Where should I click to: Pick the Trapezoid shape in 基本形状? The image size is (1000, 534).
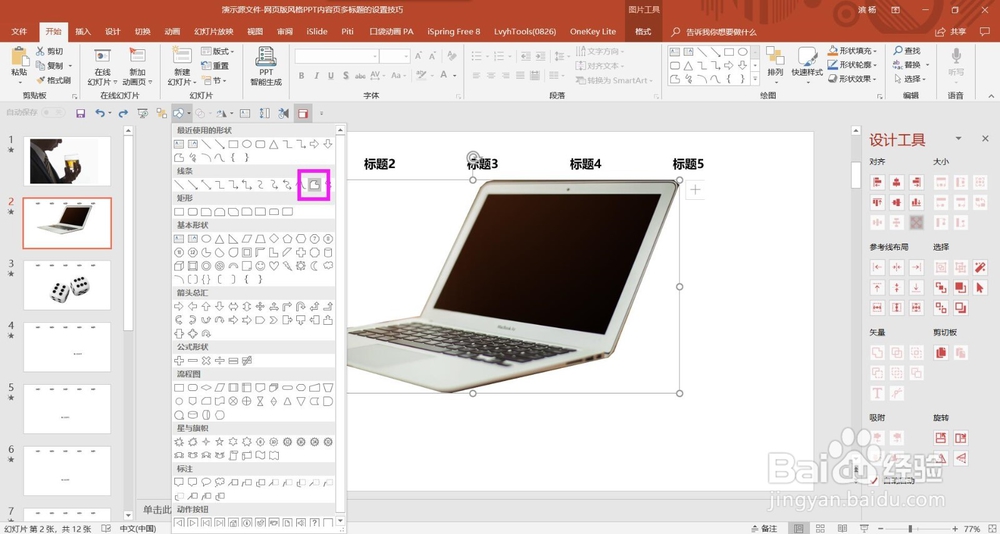pyautogui.click(x=260, y=239)
